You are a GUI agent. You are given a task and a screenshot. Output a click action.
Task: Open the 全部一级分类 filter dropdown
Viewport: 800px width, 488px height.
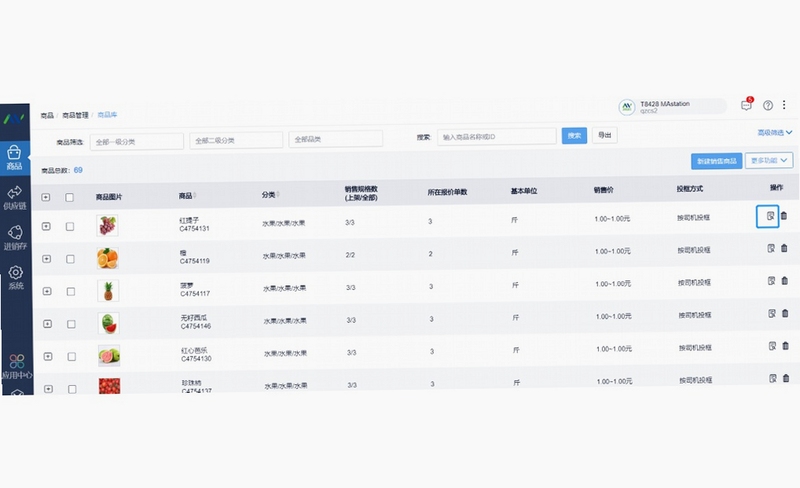(x=137, y=141)
